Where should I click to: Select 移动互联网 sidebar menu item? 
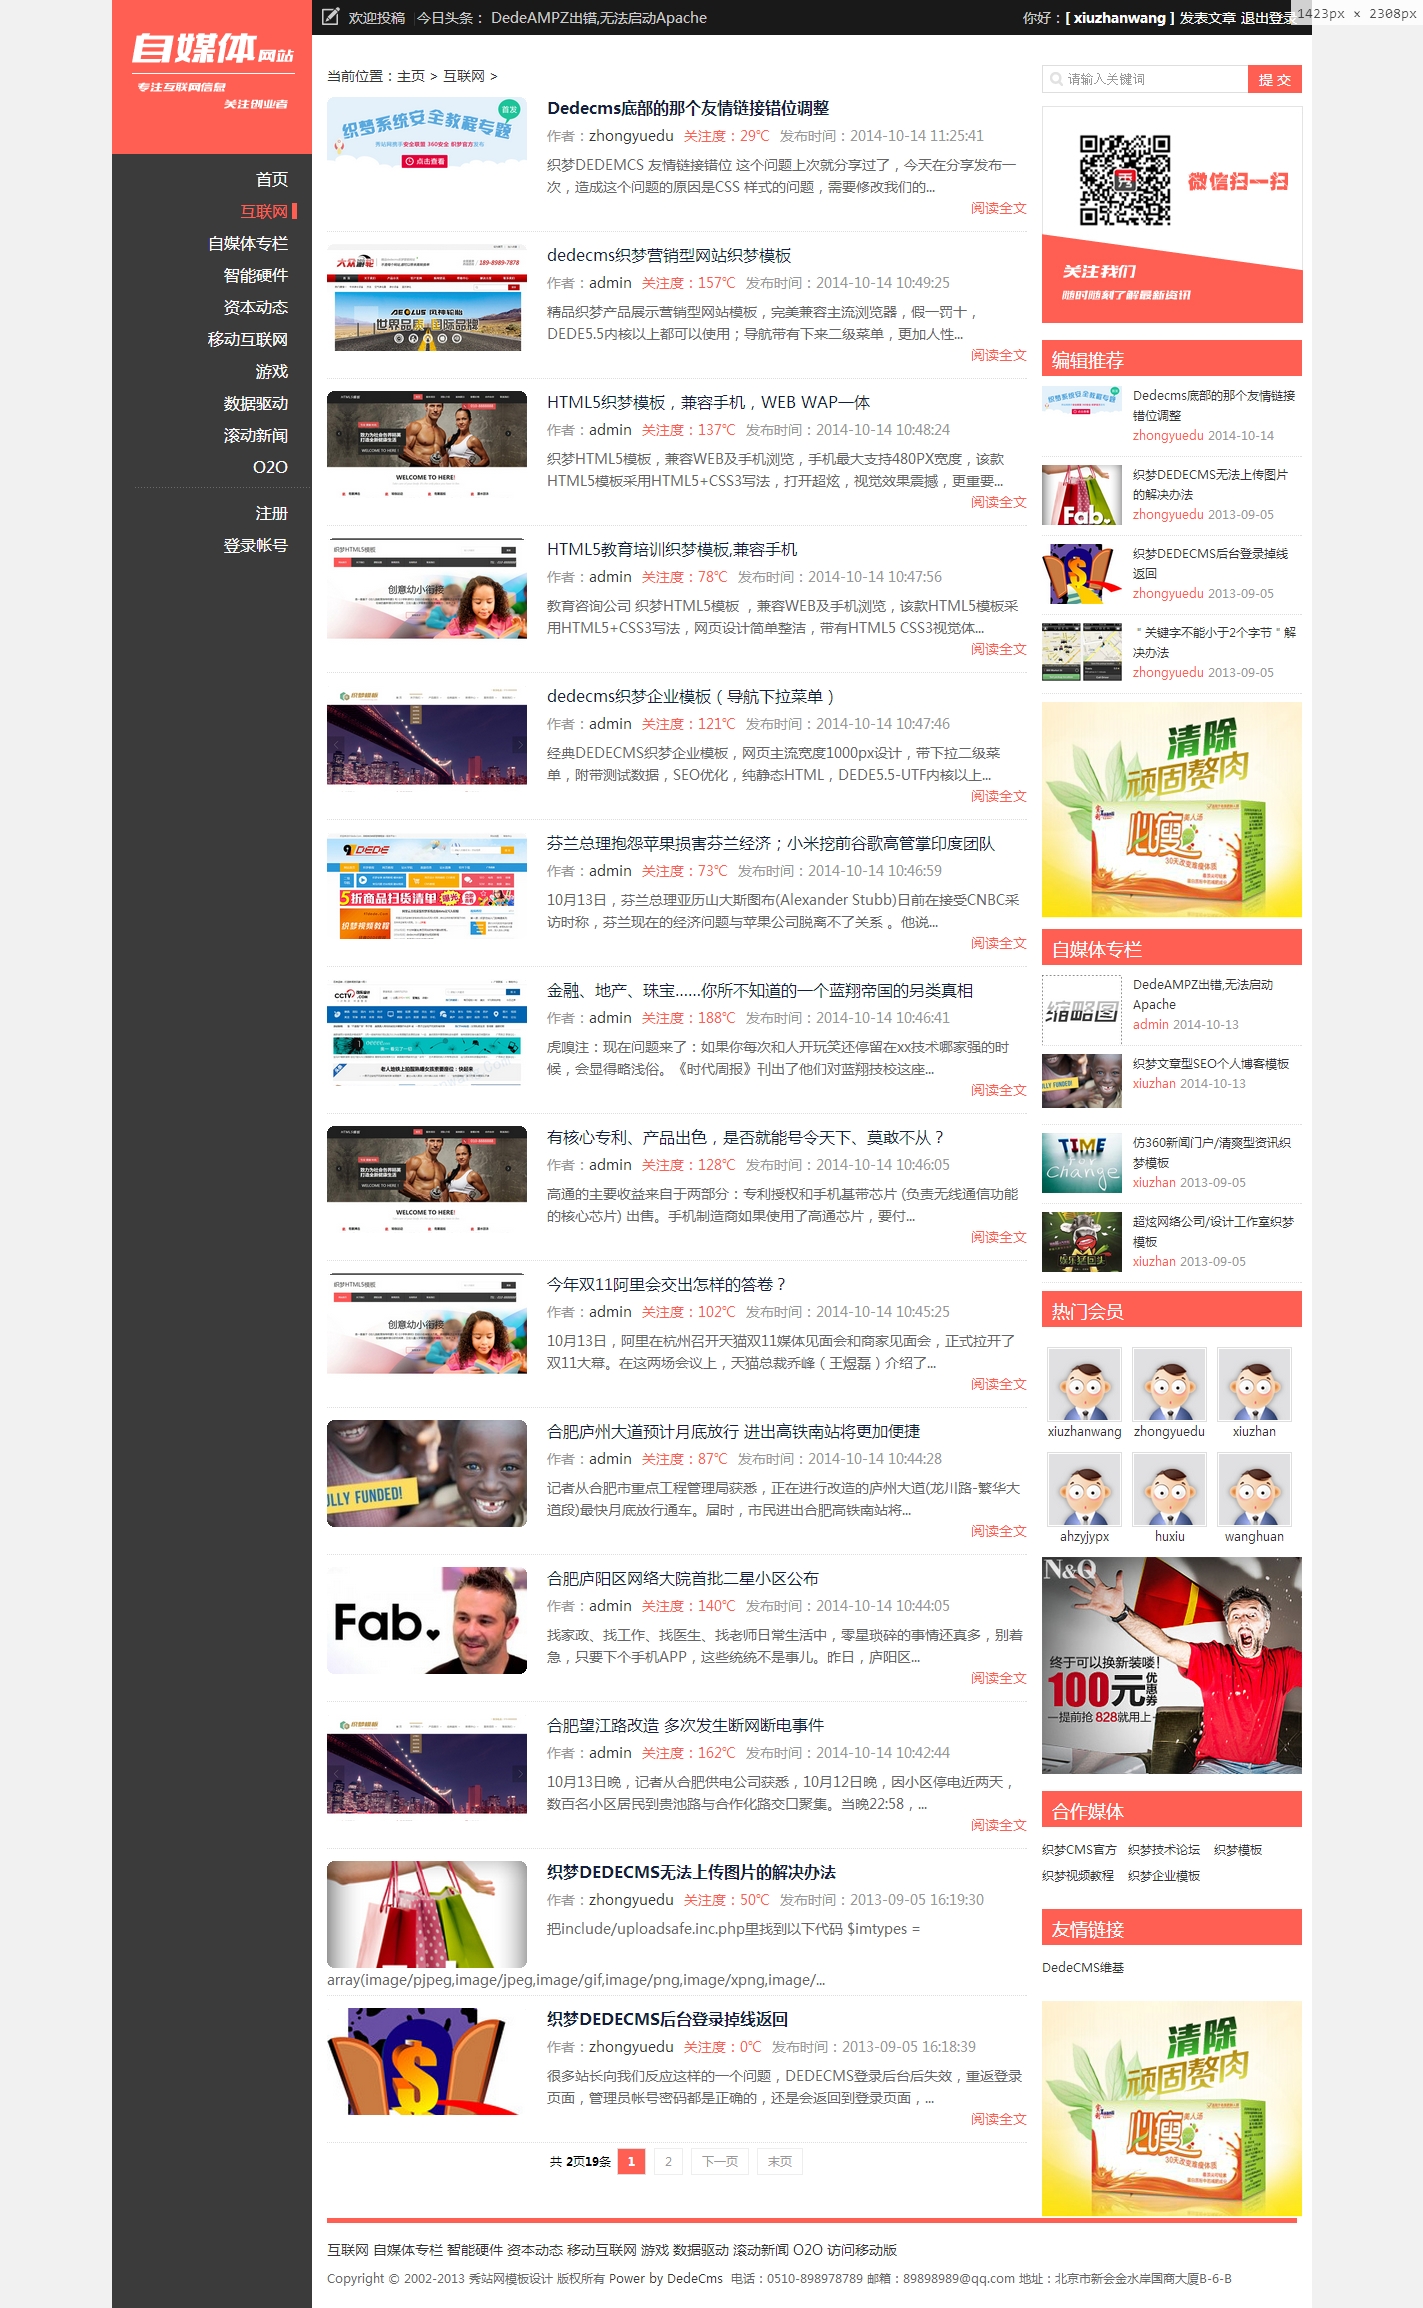point(247,339)
